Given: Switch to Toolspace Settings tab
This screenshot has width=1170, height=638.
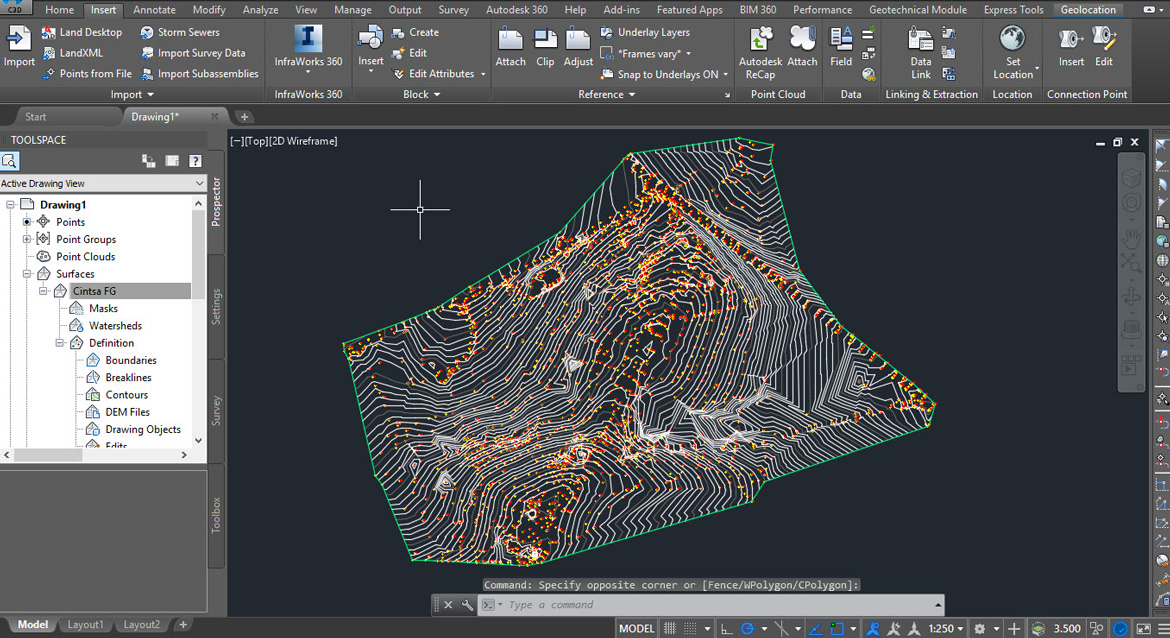Looking at the screenshot, I should (216, 307).
